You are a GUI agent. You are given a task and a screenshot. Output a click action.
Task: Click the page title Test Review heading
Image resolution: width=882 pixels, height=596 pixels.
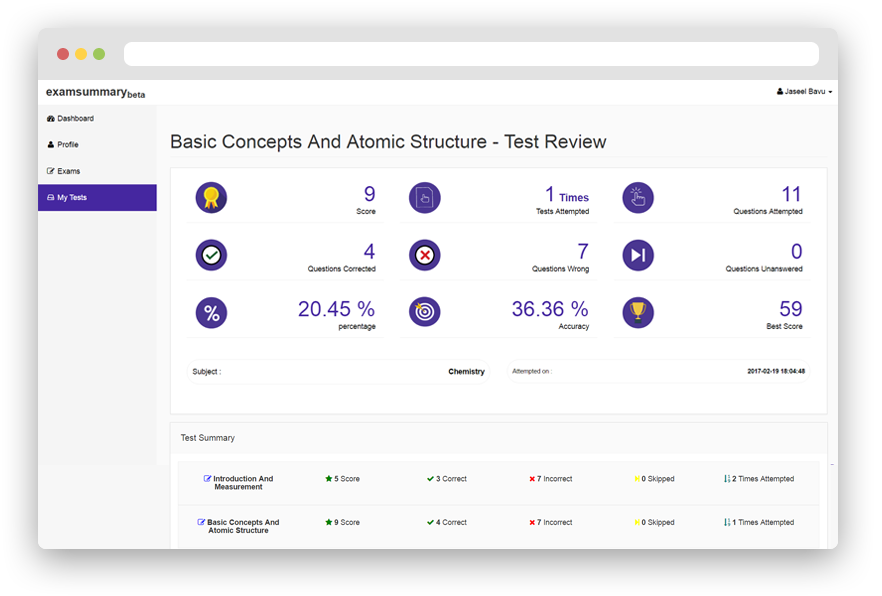point(388,142)
